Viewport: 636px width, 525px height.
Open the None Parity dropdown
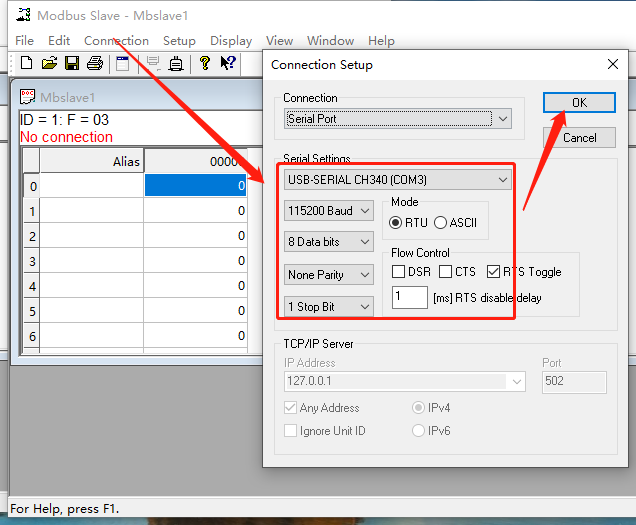coord(329,274)
